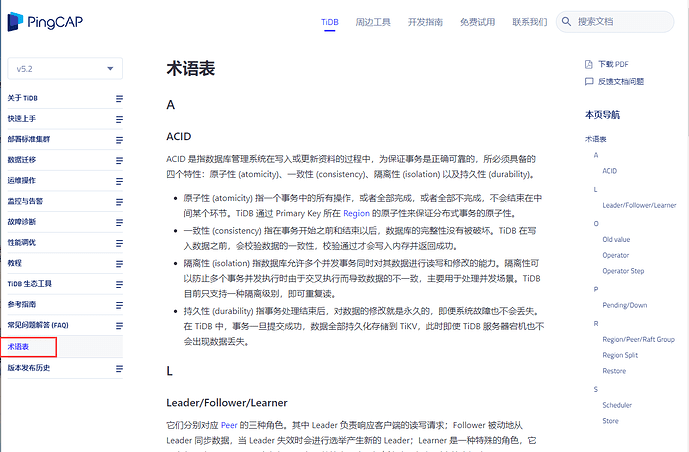Jump to Scheduler in page navigation
Viewport: 689px width, 452px height.
coord(617,405)
